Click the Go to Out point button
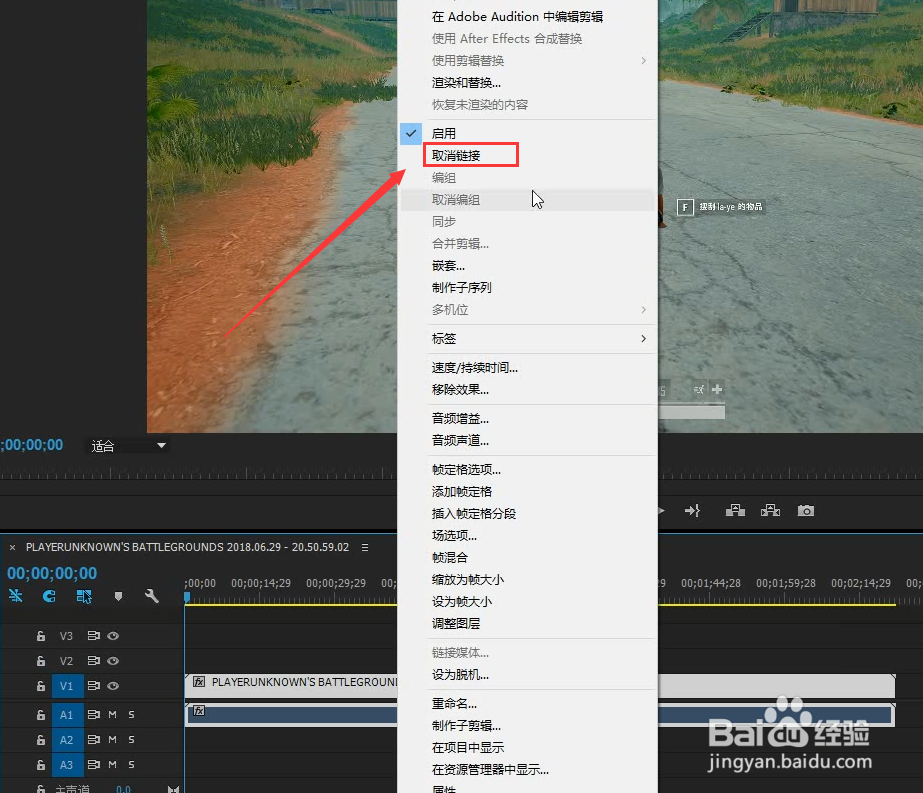923x793 pixels. 692,510
